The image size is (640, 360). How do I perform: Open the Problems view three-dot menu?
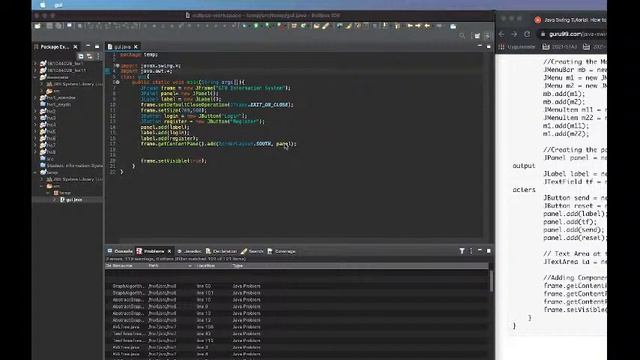471,251
